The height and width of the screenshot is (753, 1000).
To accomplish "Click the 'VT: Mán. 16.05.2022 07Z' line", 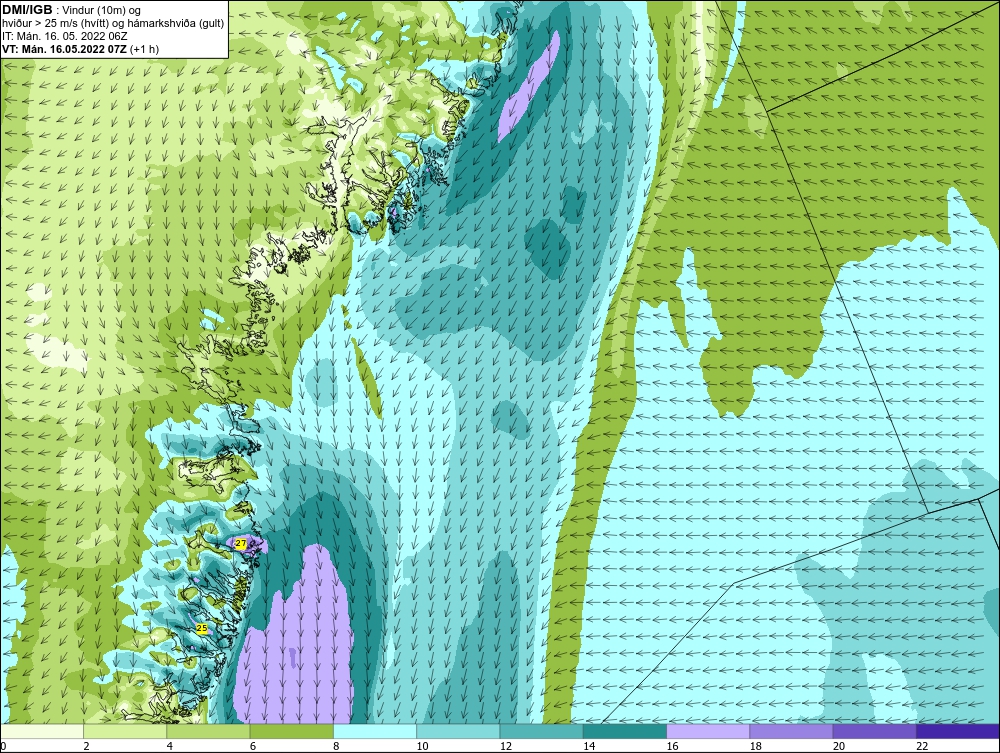I will 80,49.
